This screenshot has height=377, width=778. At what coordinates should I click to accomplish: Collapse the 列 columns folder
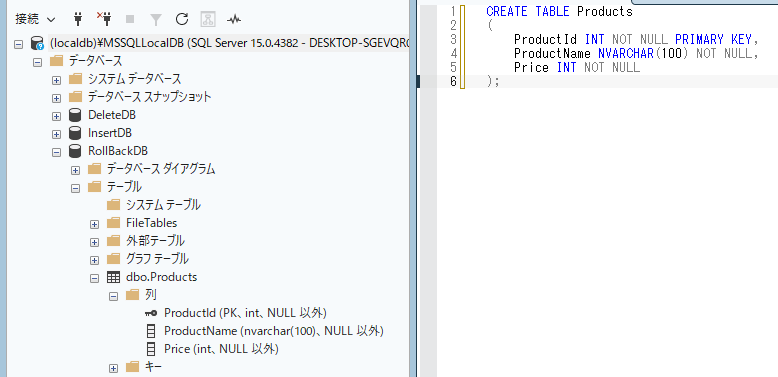[x=113, y=297]
